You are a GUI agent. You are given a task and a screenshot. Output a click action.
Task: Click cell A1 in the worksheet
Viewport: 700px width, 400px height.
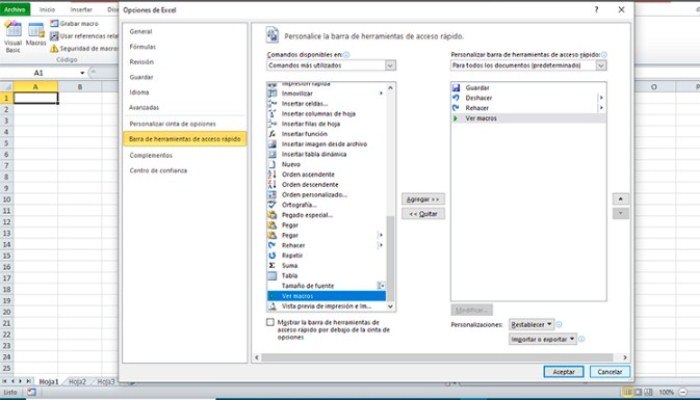tap(36, 98)
